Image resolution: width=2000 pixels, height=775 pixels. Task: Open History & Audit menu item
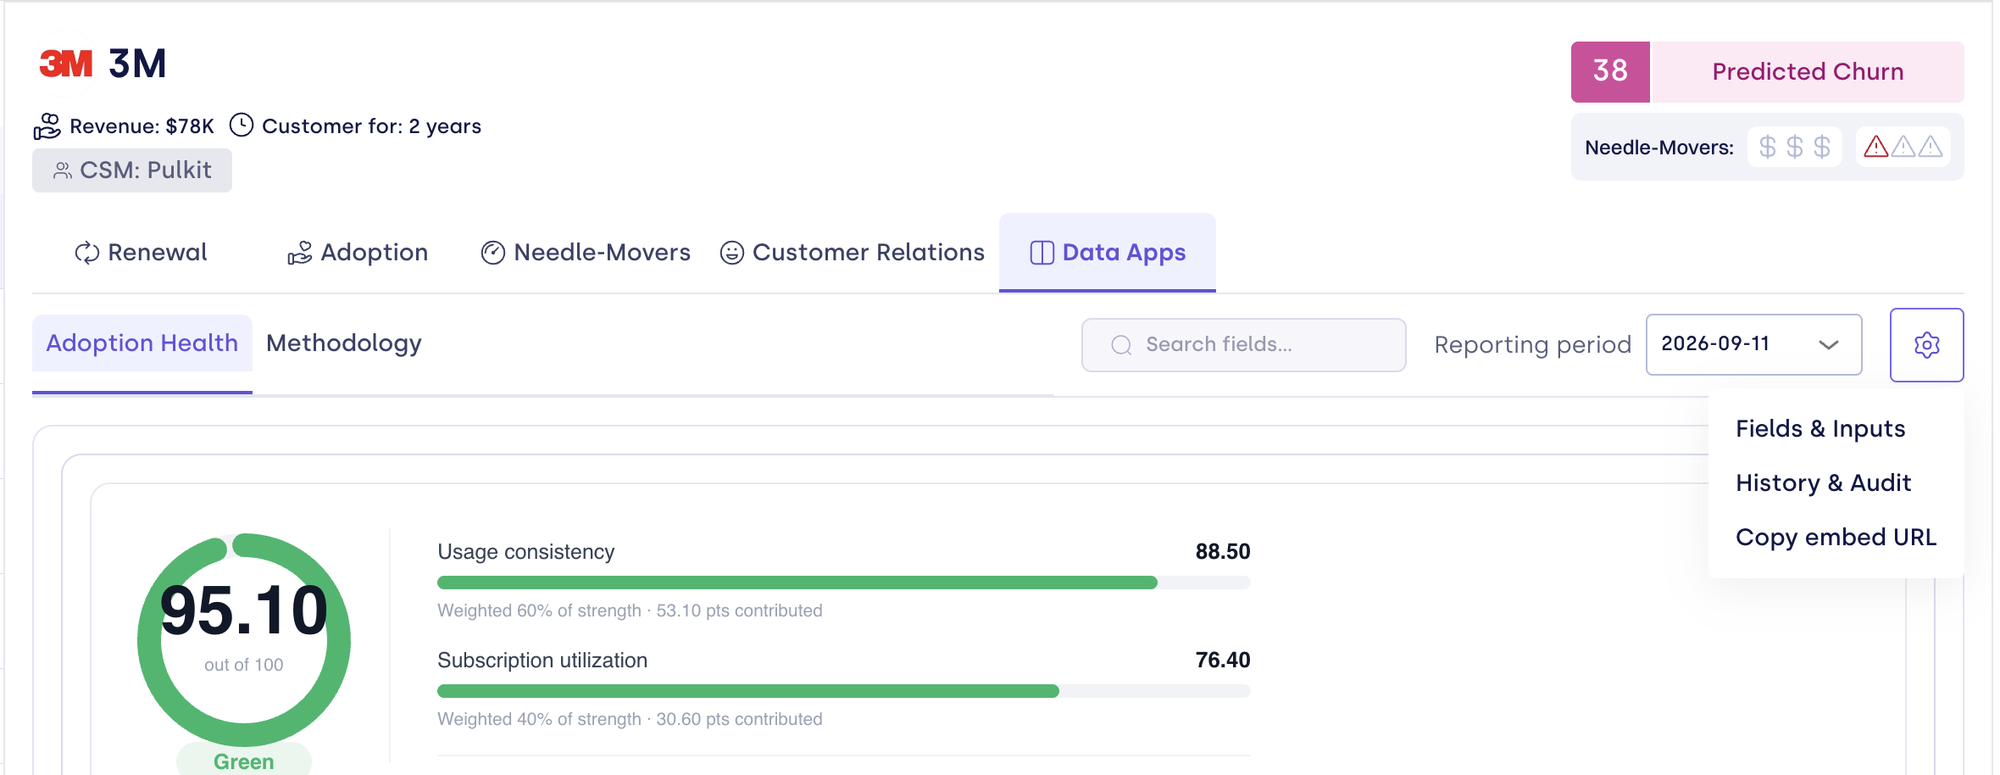[x=1823, y=483]
